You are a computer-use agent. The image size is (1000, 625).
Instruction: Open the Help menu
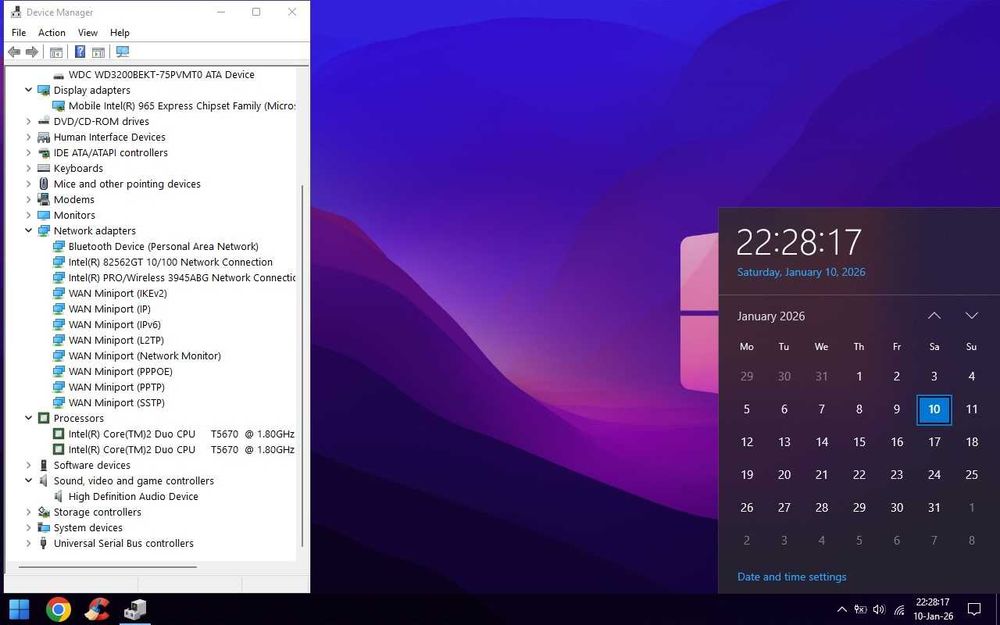click(x=120, y=33)
